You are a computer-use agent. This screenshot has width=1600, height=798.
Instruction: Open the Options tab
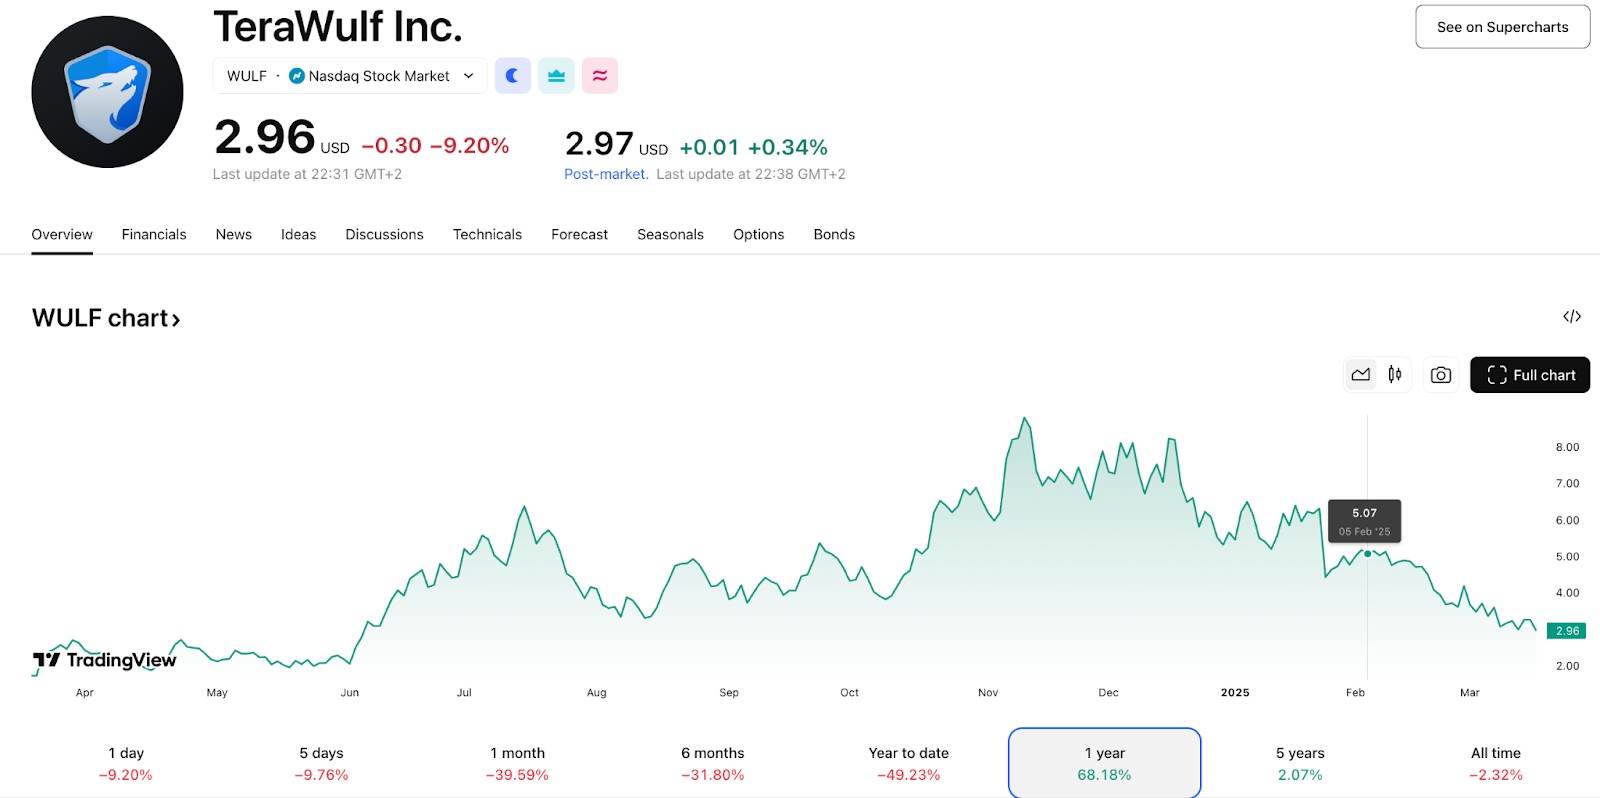pyautogui.click(x=759, y=234)
